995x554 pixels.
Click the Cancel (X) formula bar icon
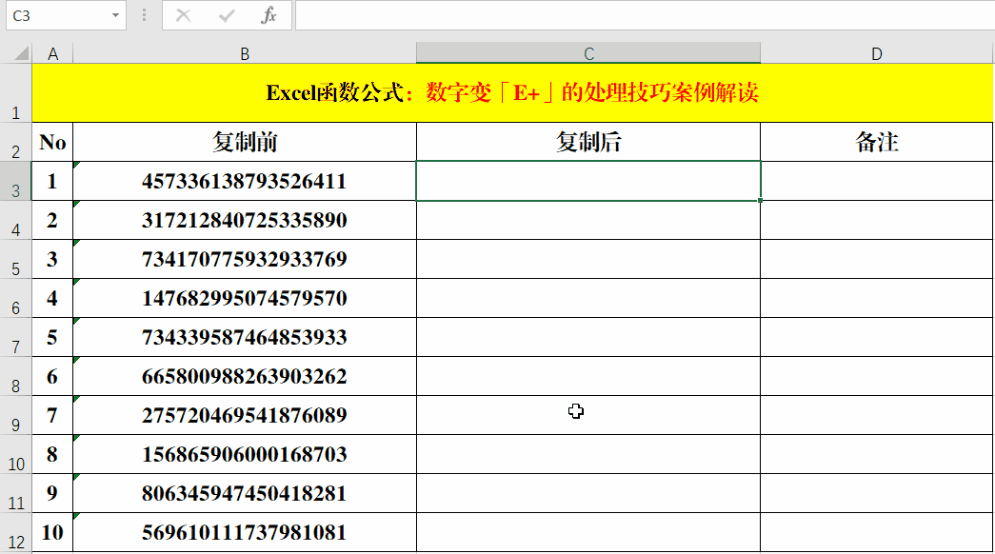[x=183, y=15]
